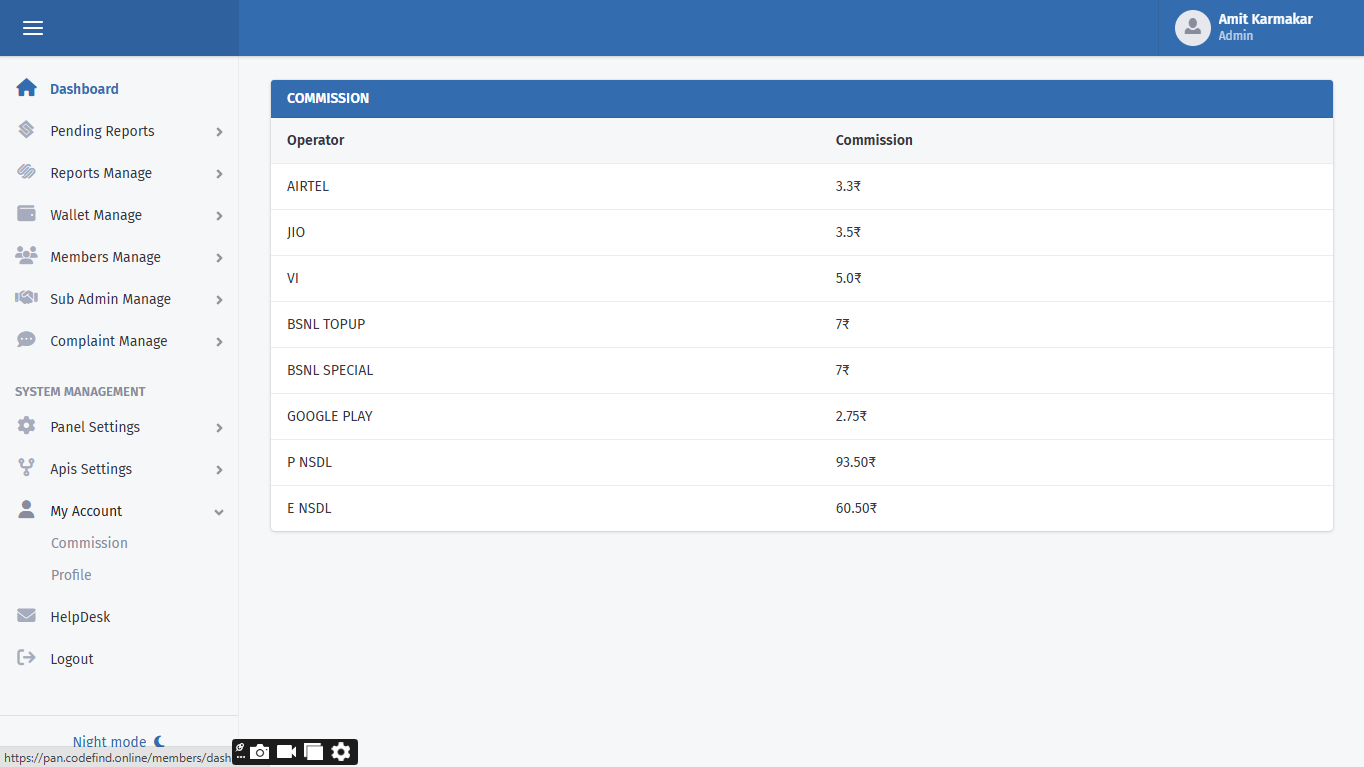
Task: Click the 5.0₹ commission value
Action: 848,278
